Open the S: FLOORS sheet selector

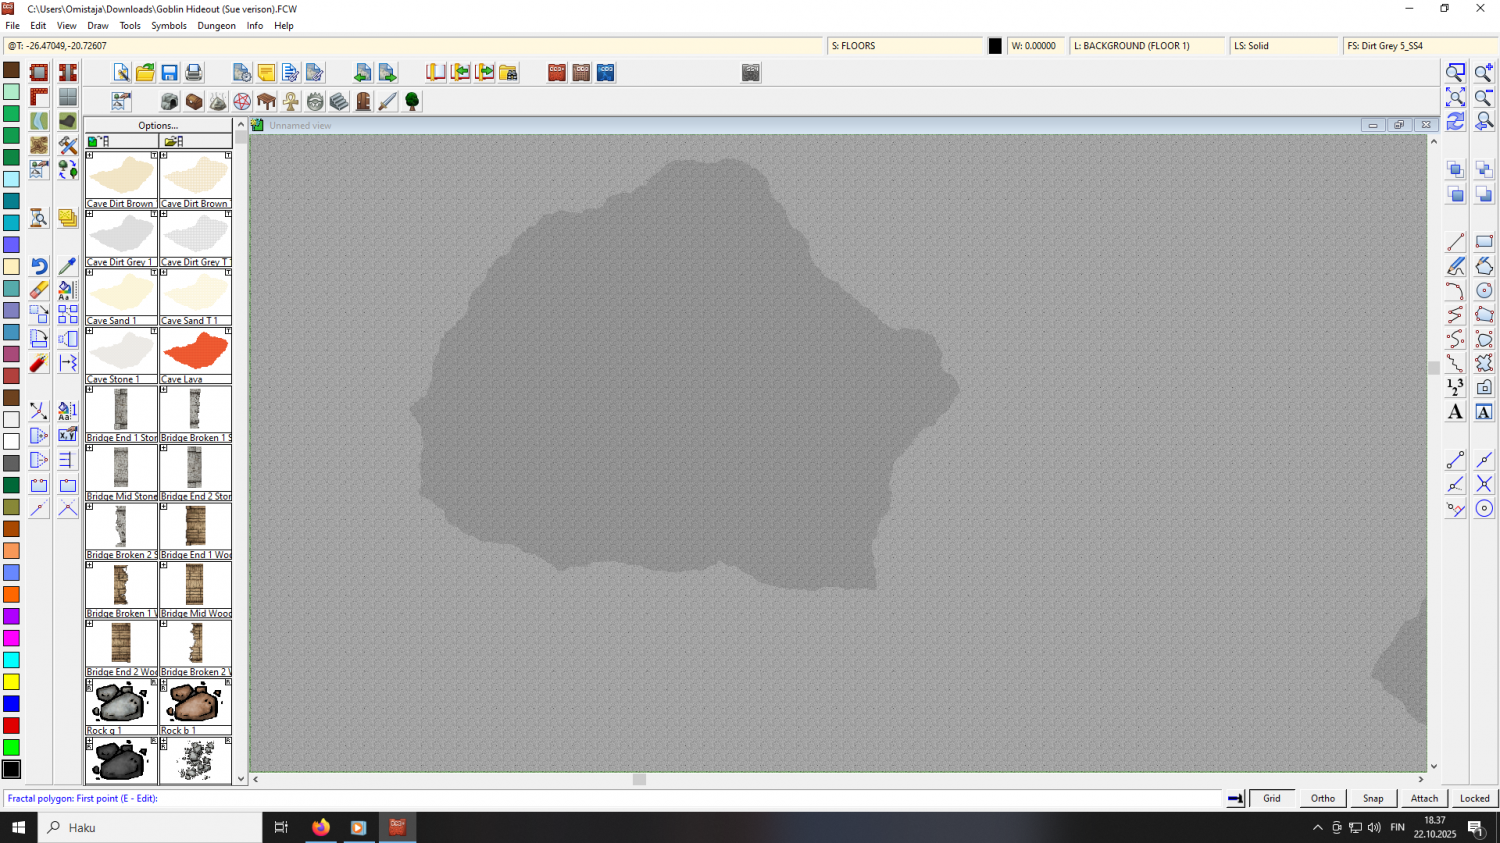point(905,46)
